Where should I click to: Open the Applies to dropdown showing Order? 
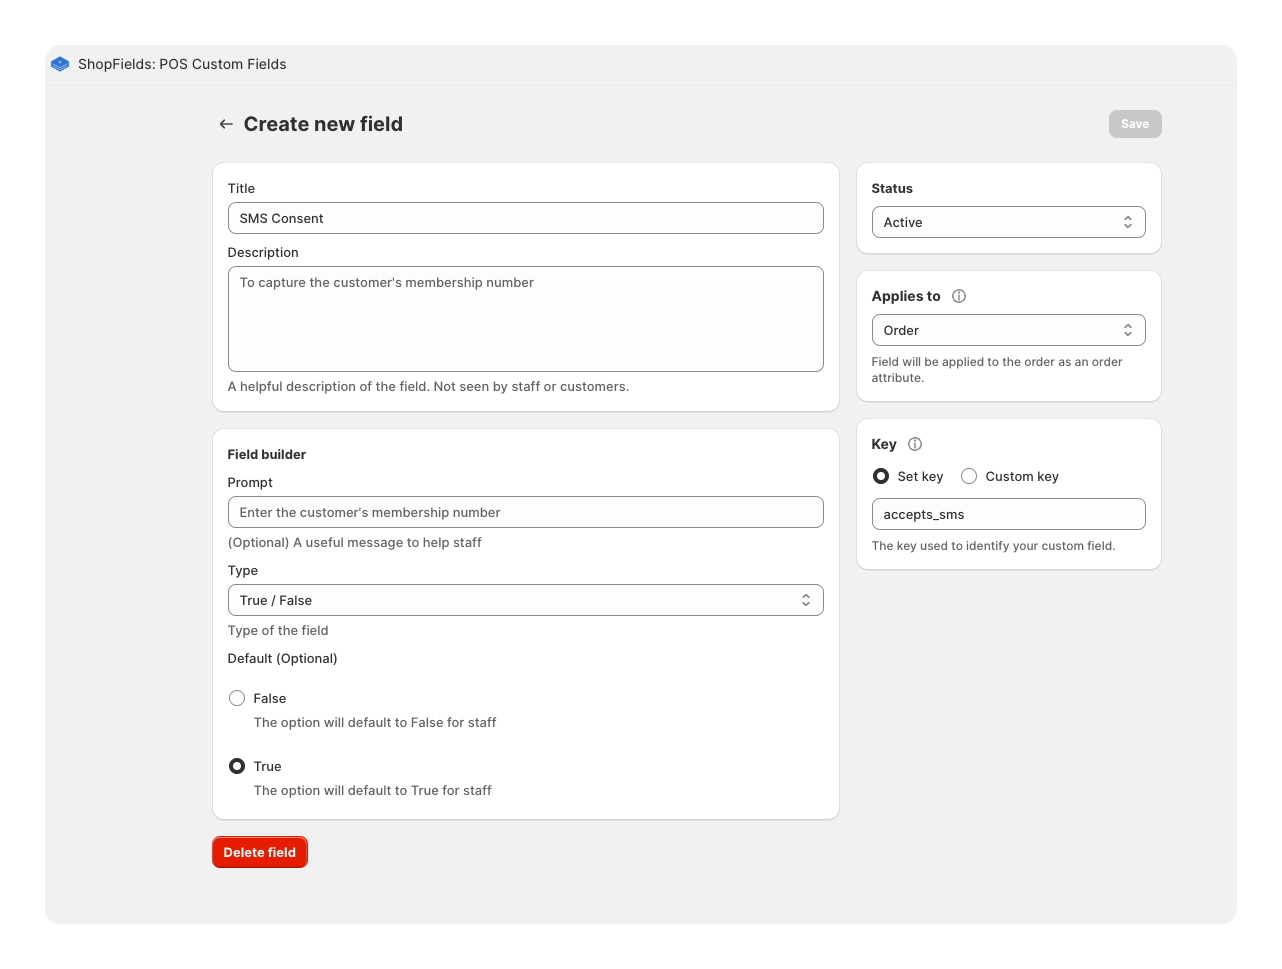[1008, 330]
